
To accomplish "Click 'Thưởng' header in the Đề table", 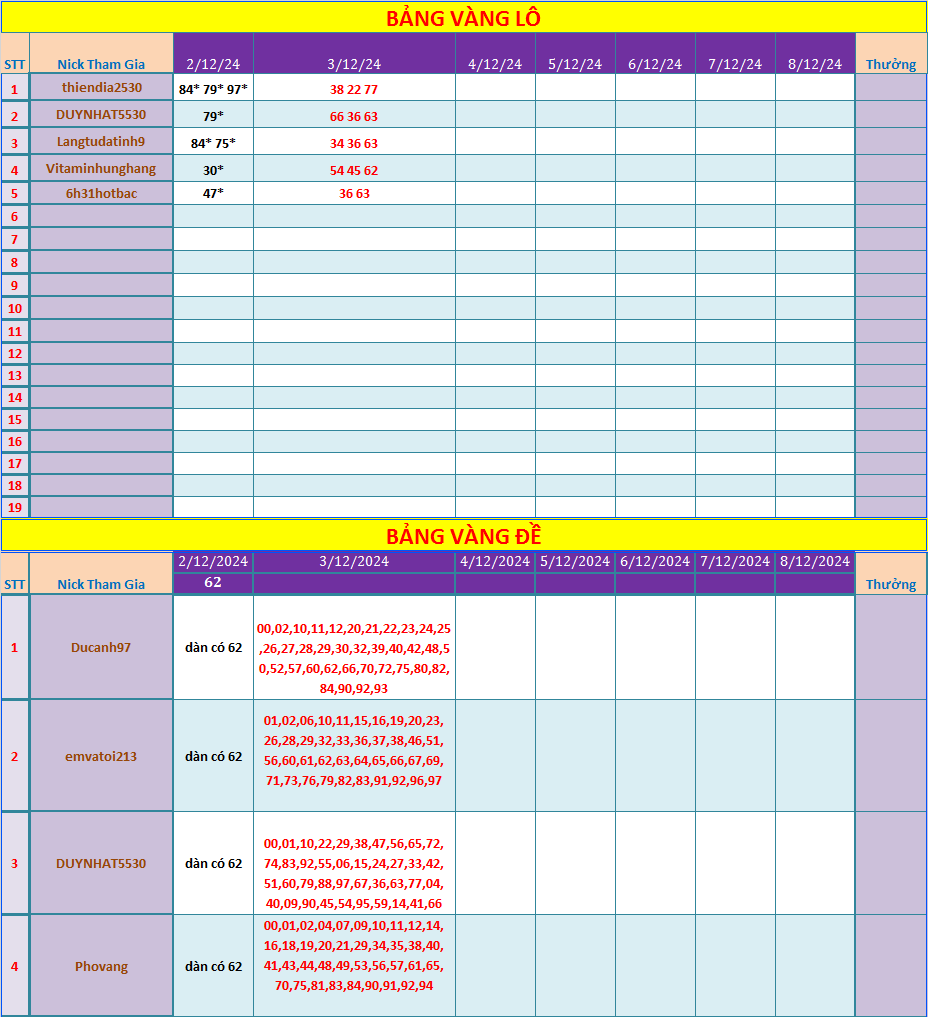I will click(891, 573).
